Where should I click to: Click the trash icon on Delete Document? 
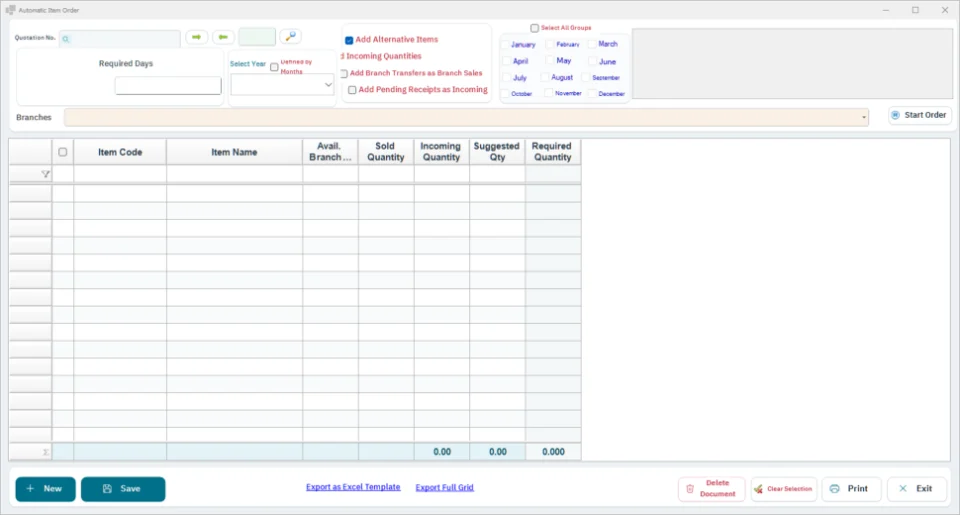click(690, 489)
